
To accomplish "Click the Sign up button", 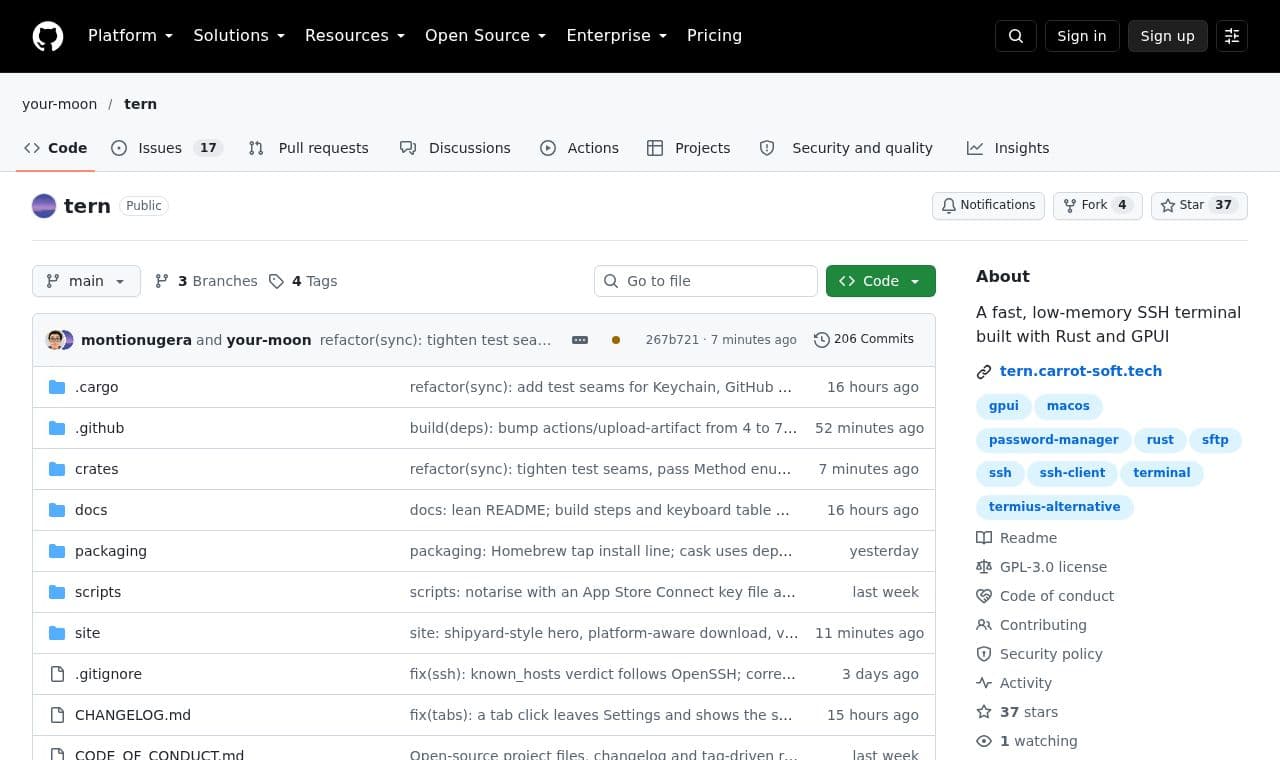I will pyautogui.click(x=1168, y=36).
